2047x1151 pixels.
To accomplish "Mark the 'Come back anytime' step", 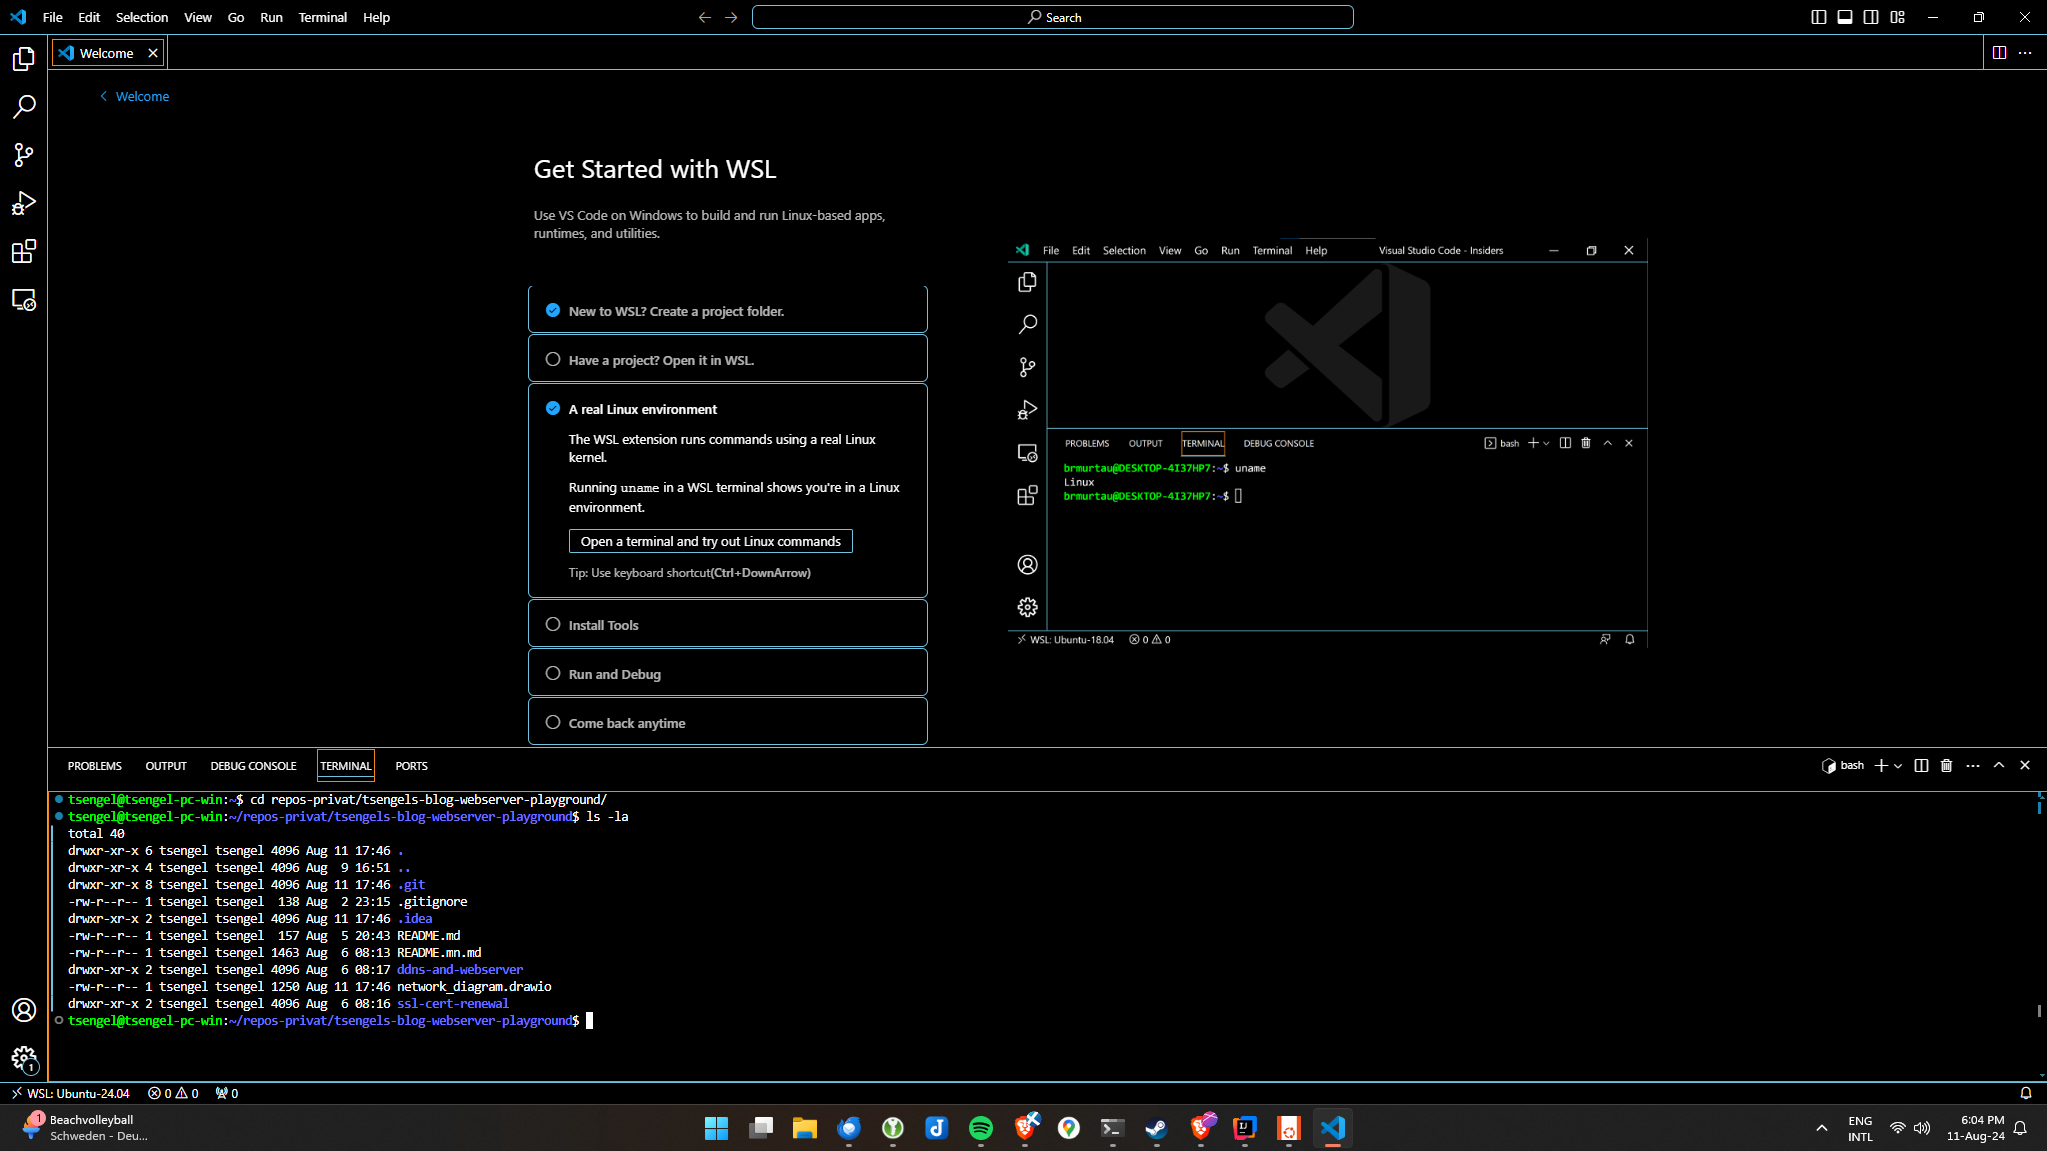I will (553, 723).
